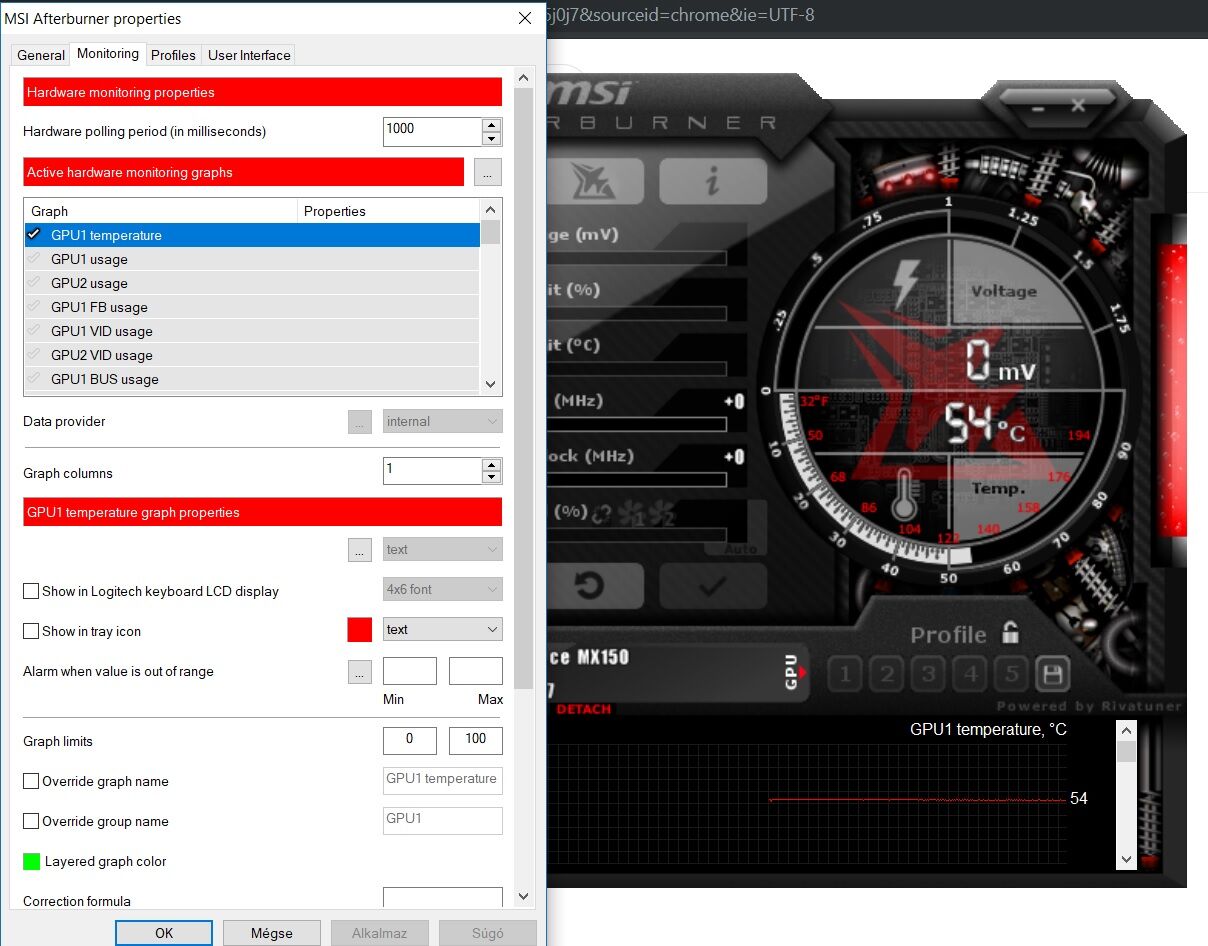1208x946 pixels.
Task: Click the GPU selector arrow label
Action: point(793,672)
